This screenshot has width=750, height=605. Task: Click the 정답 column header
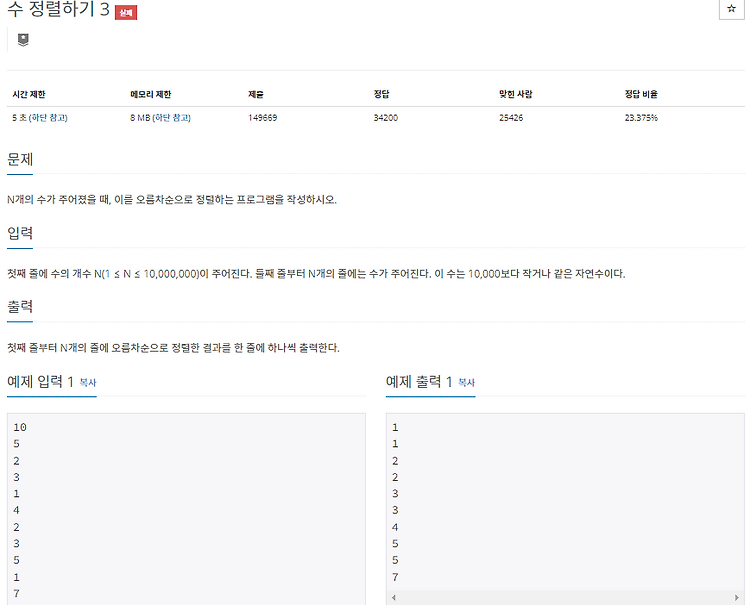point(381,94)
